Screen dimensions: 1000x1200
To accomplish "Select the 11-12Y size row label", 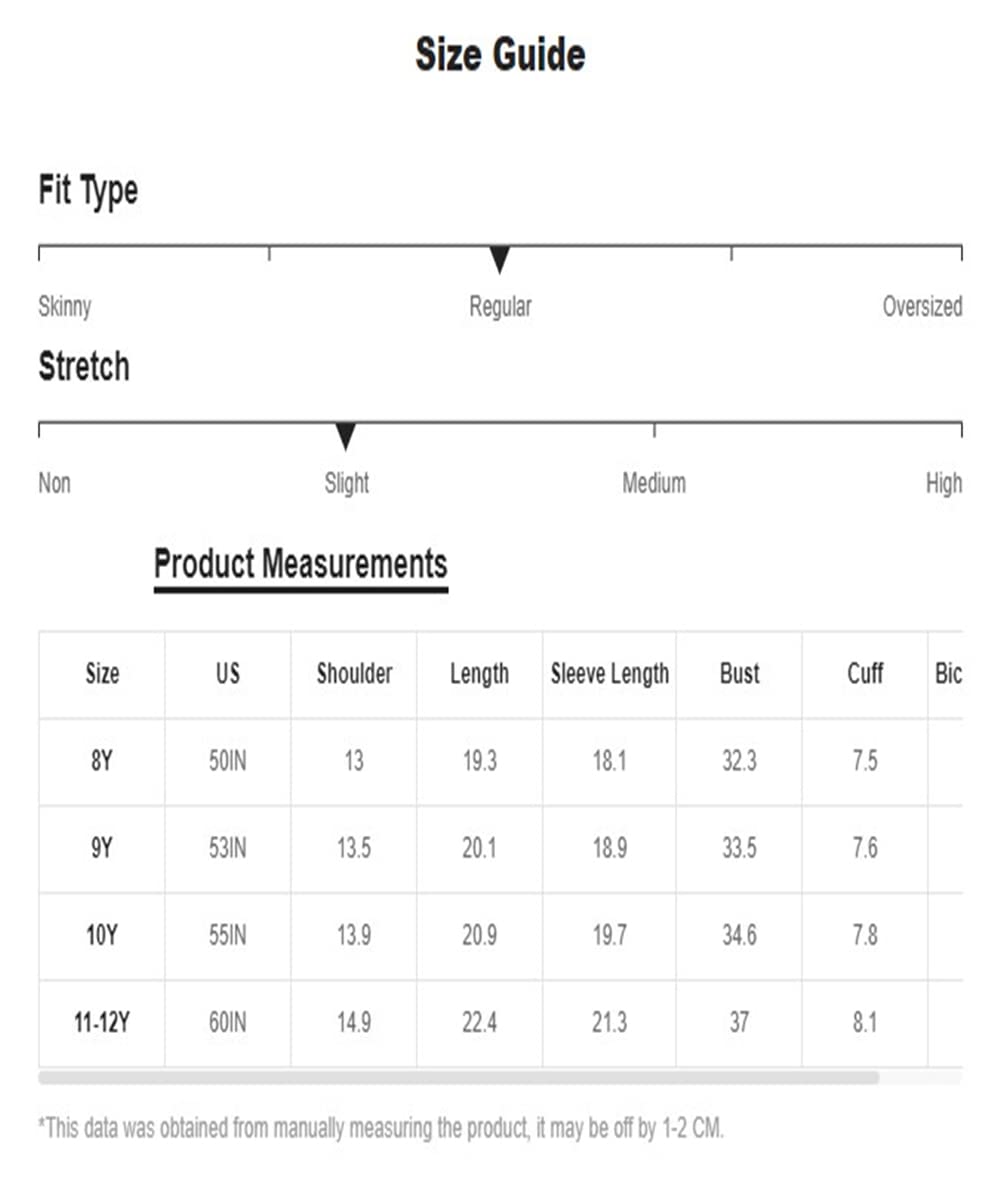I will point(102,1024).
